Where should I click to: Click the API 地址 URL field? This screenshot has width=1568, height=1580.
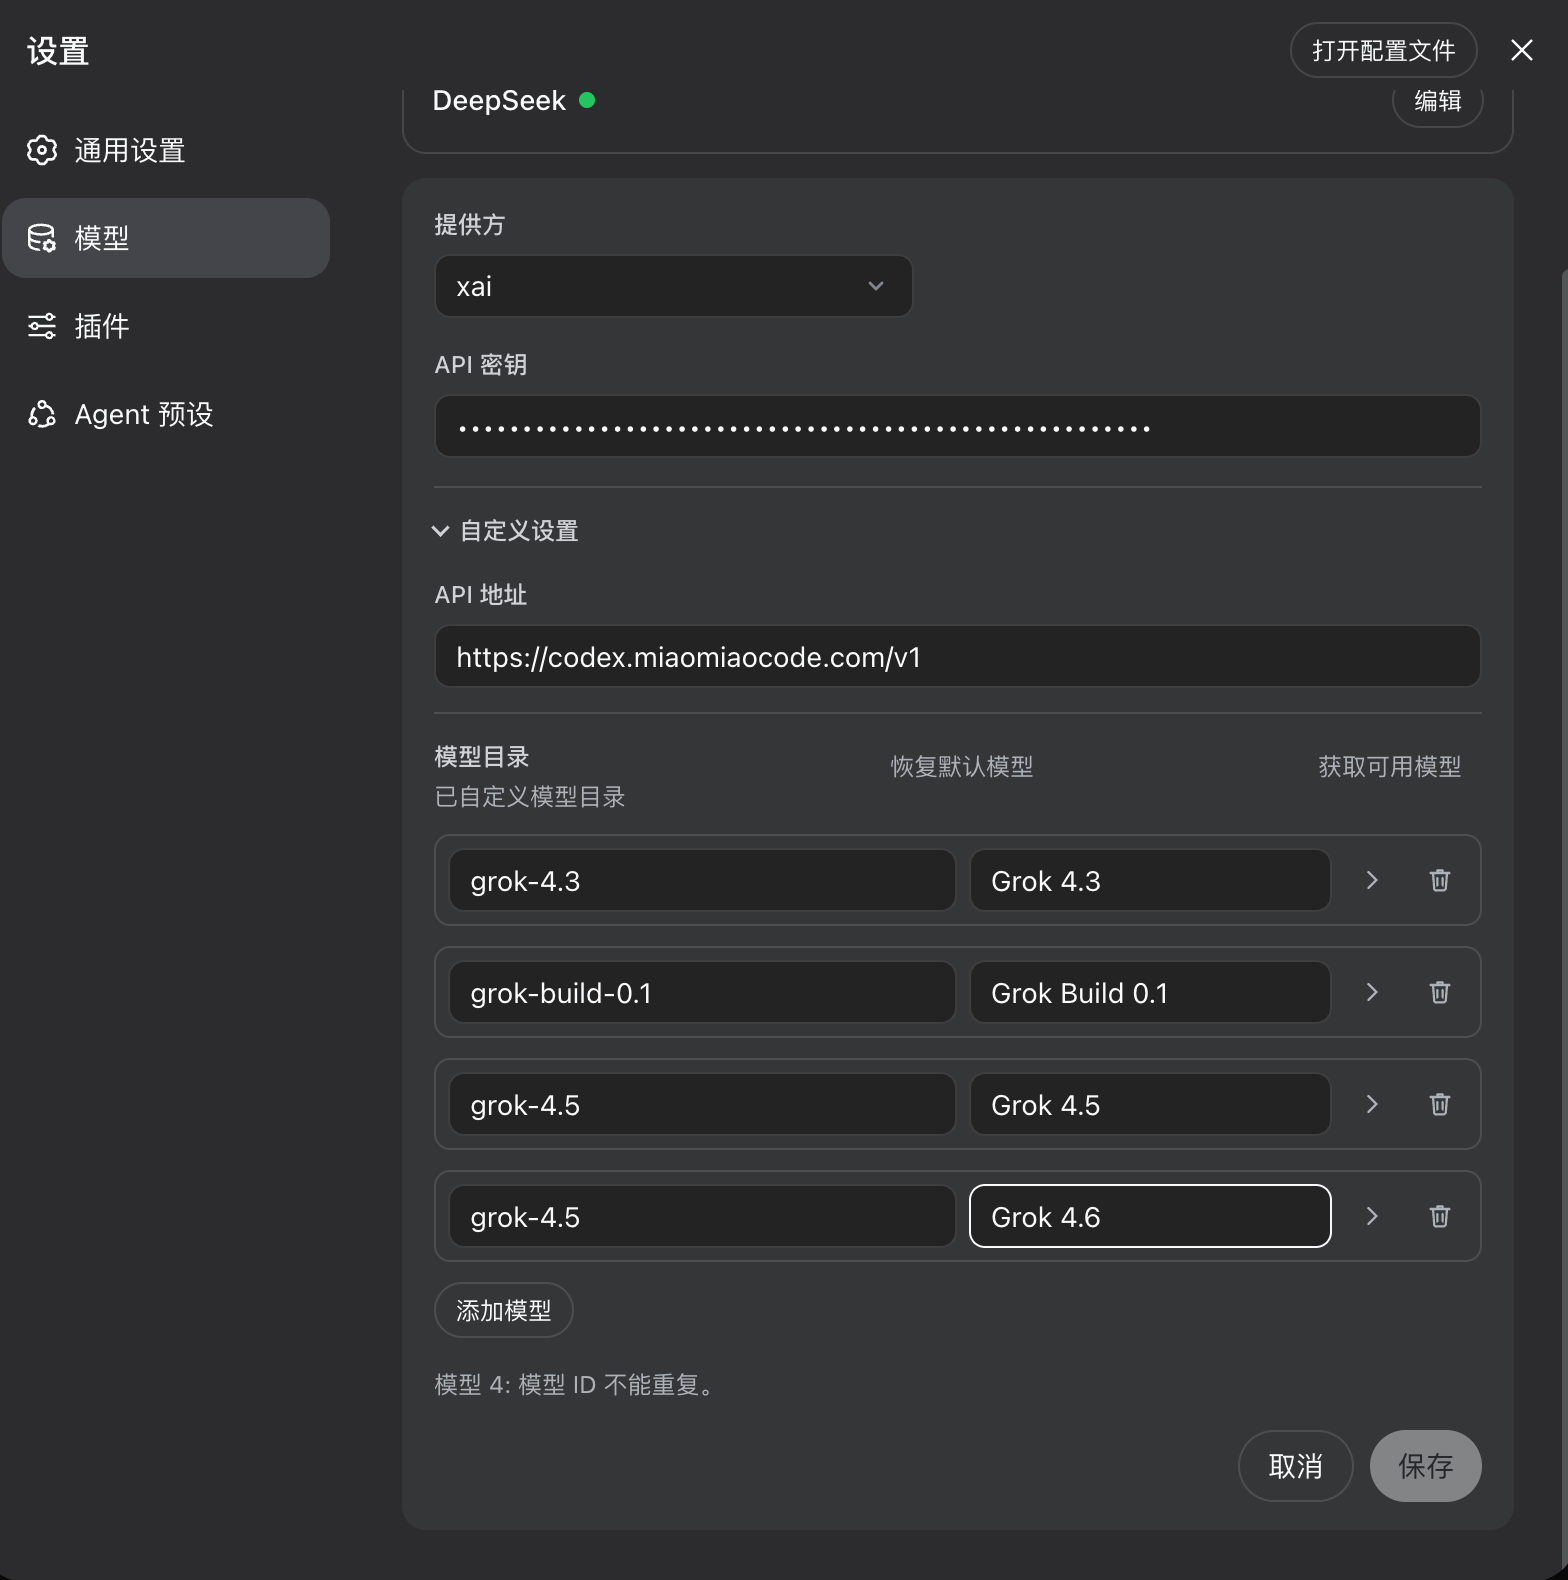[957, 656]
